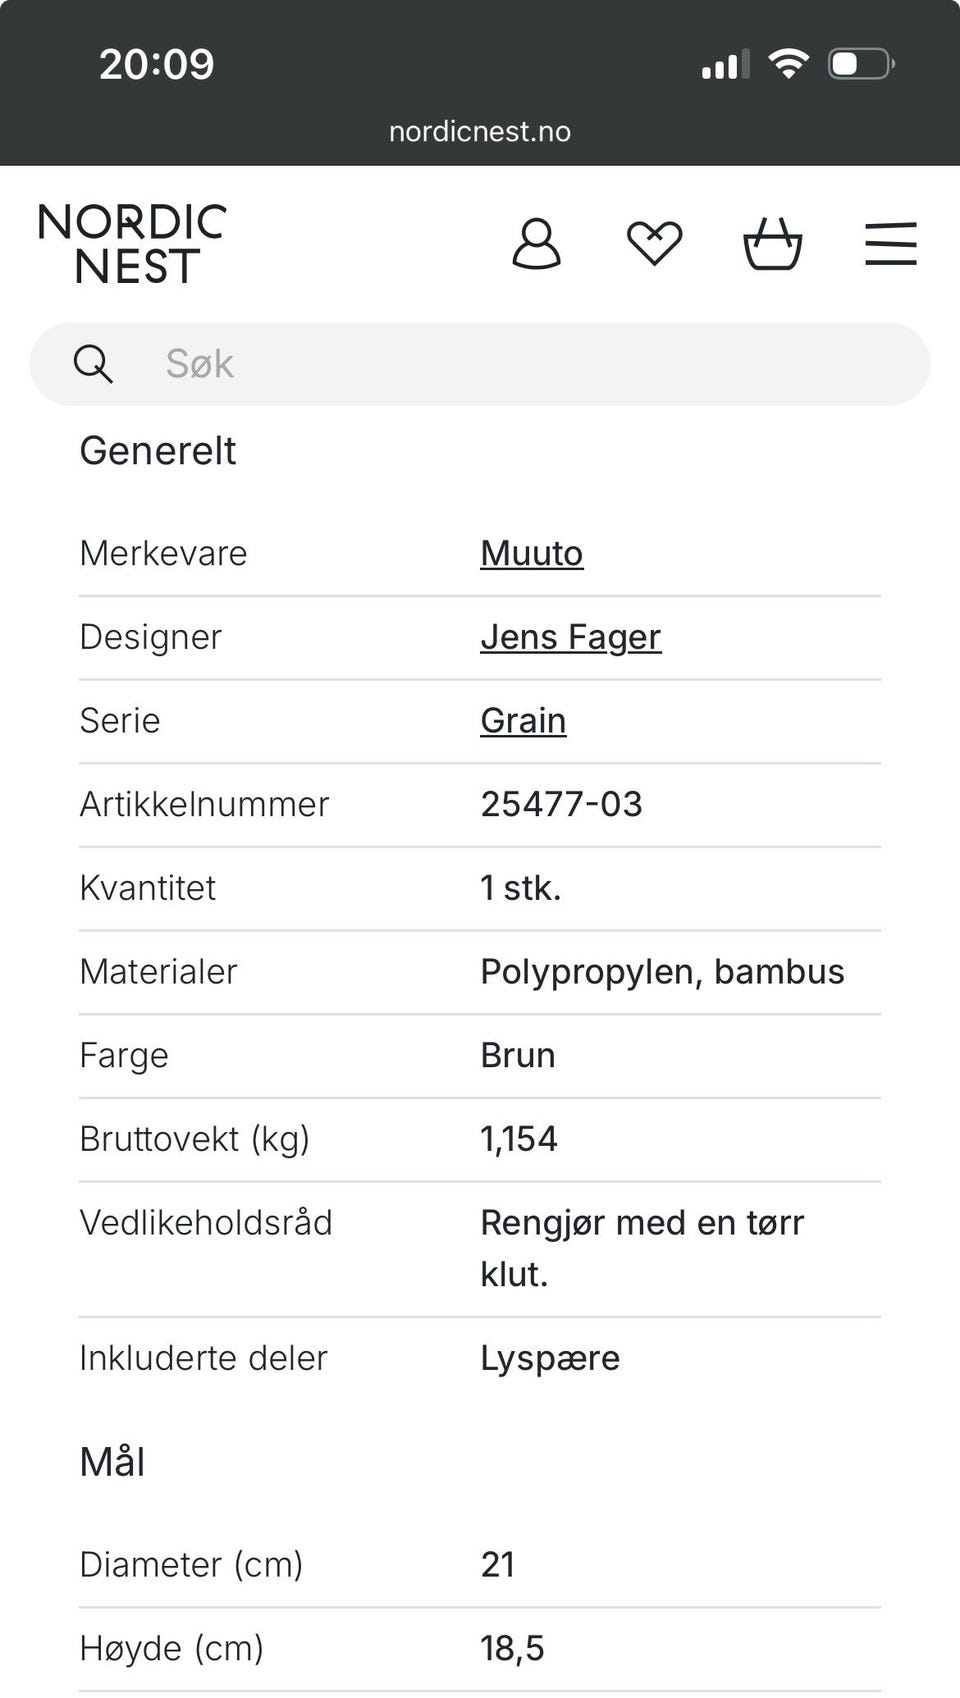Tap the 20:09 clock in status bar
960x1698 pixels.
(157, 64)
